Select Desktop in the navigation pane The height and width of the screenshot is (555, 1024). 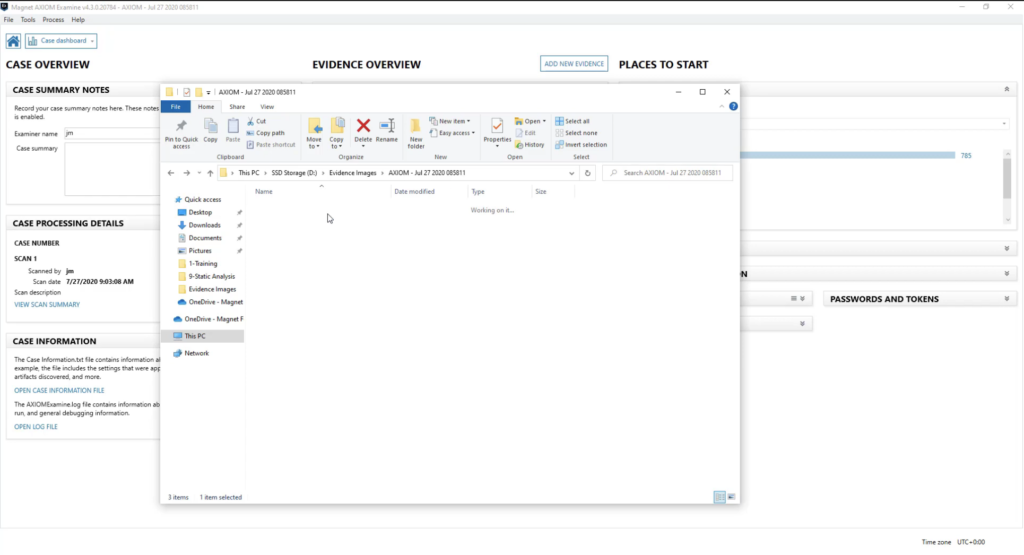point(200,212)
